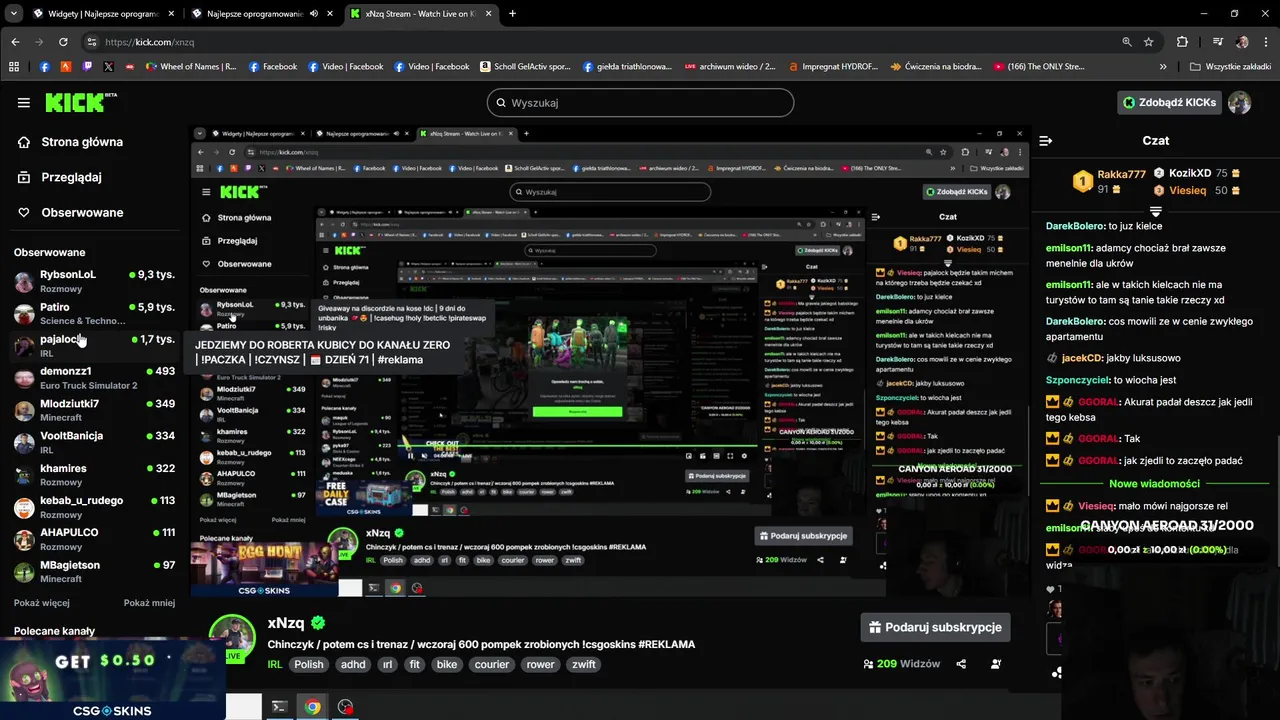
Task: Open the Chrome tab search dropdown
Action: click(x=13, y=14)
